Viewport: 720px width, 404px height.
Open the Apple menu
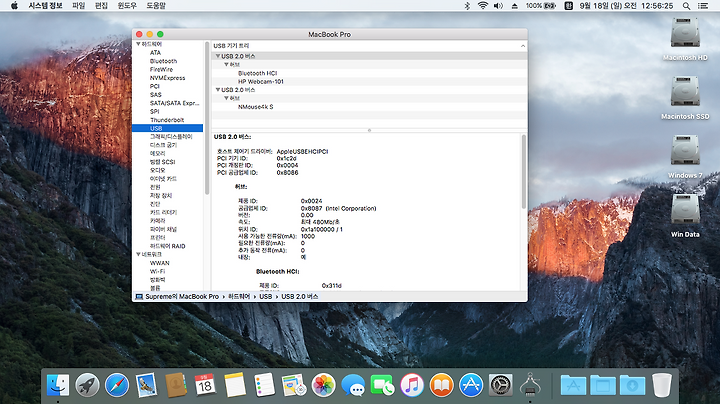[x=14, y=6]
